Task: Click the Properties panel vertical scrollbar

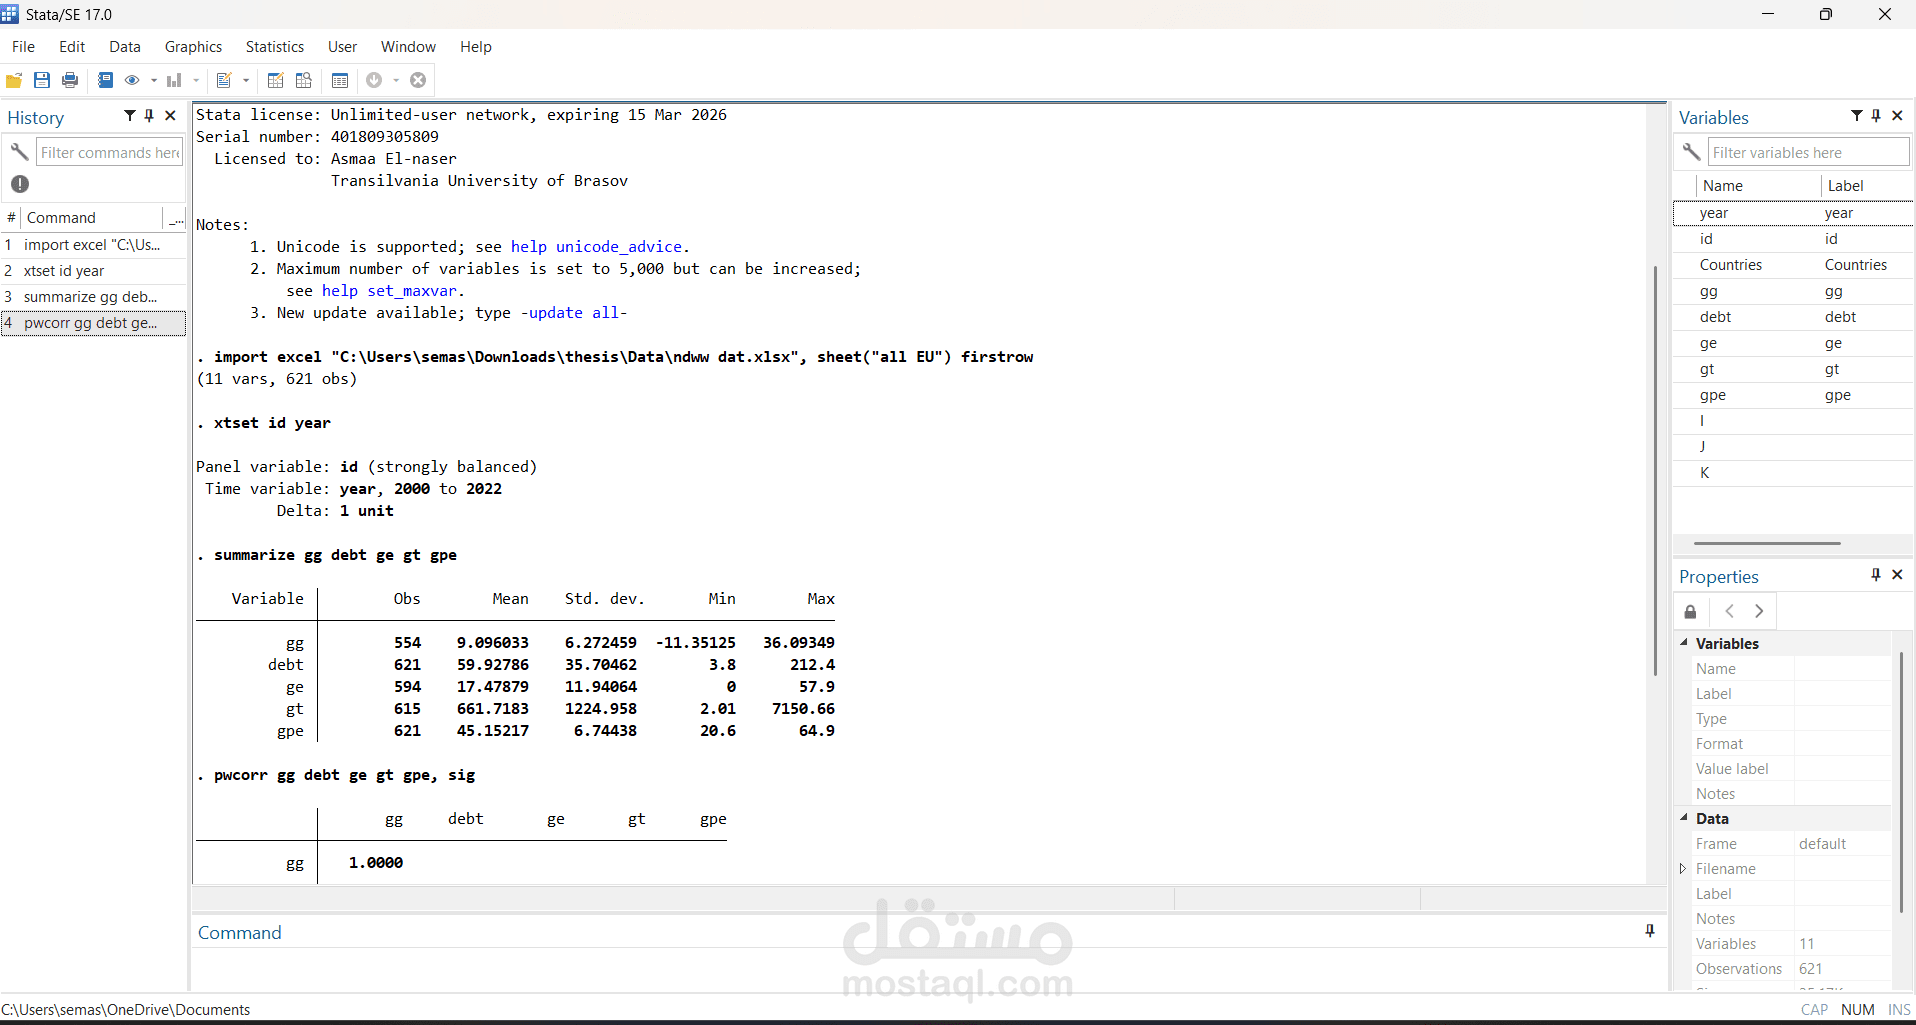Action: [1900, 780]
